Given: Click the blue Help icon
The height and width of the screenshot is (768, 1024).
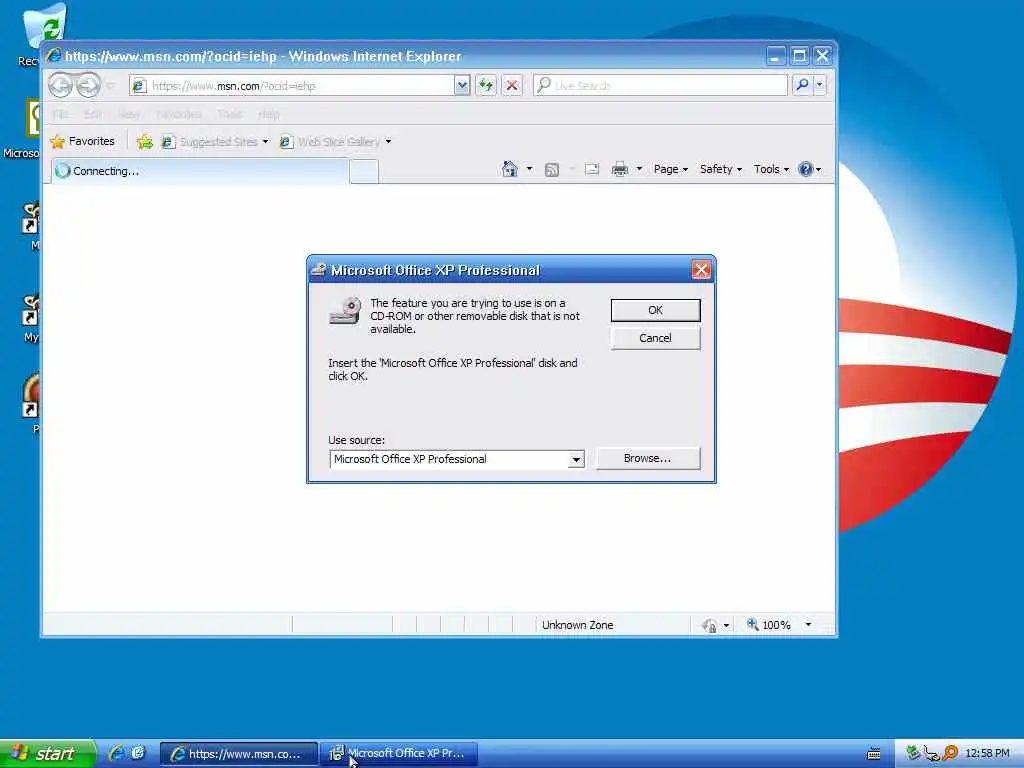Looking at the screenshot, I should click(806, 169).
